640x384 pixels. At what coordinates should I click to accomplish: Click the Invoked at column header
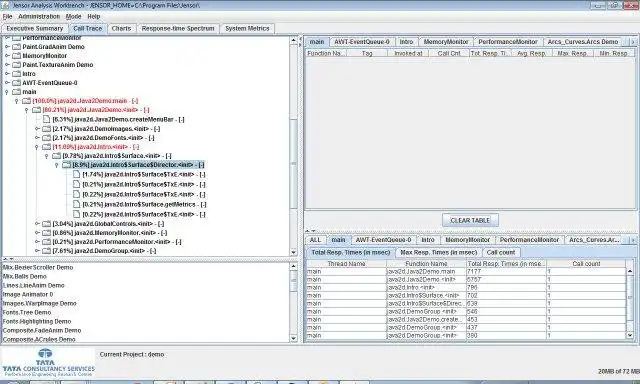408,53
